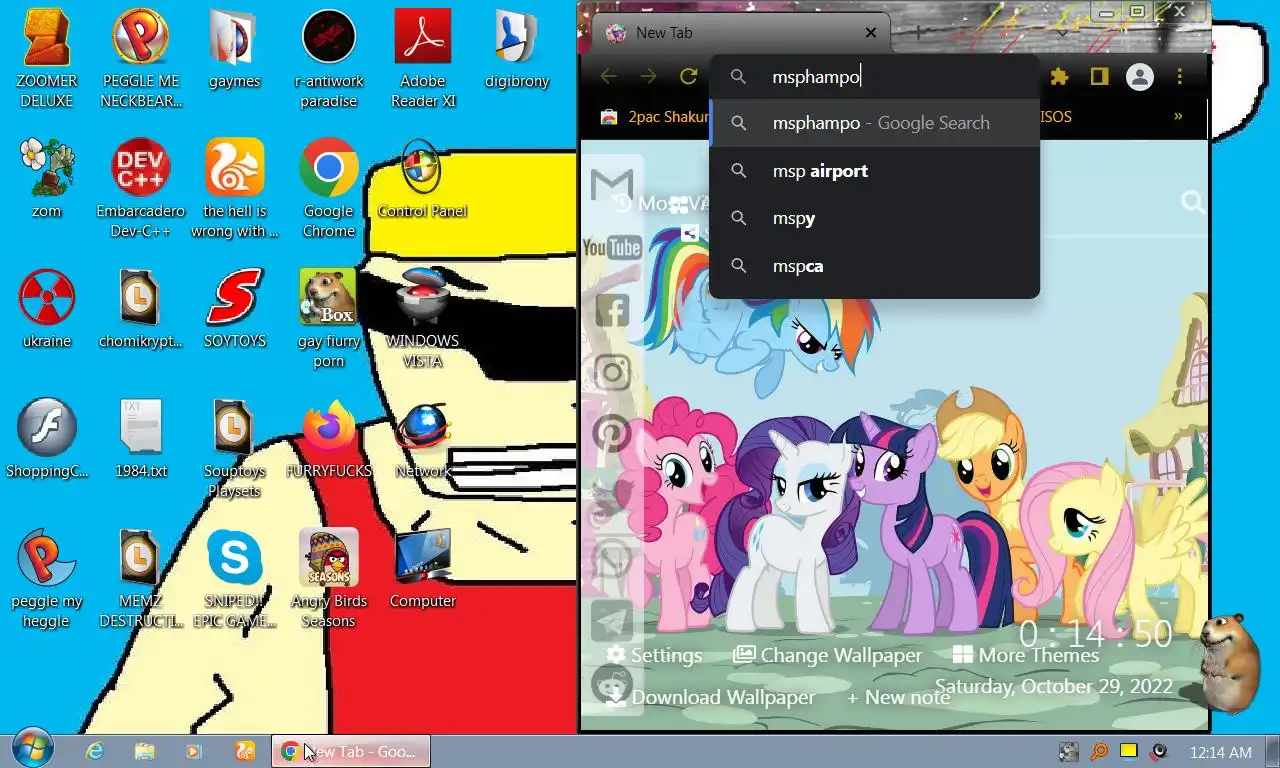The image size is (1280, 768).
Task: Select the zom desktop icon
Action: [x=47, y=179]
